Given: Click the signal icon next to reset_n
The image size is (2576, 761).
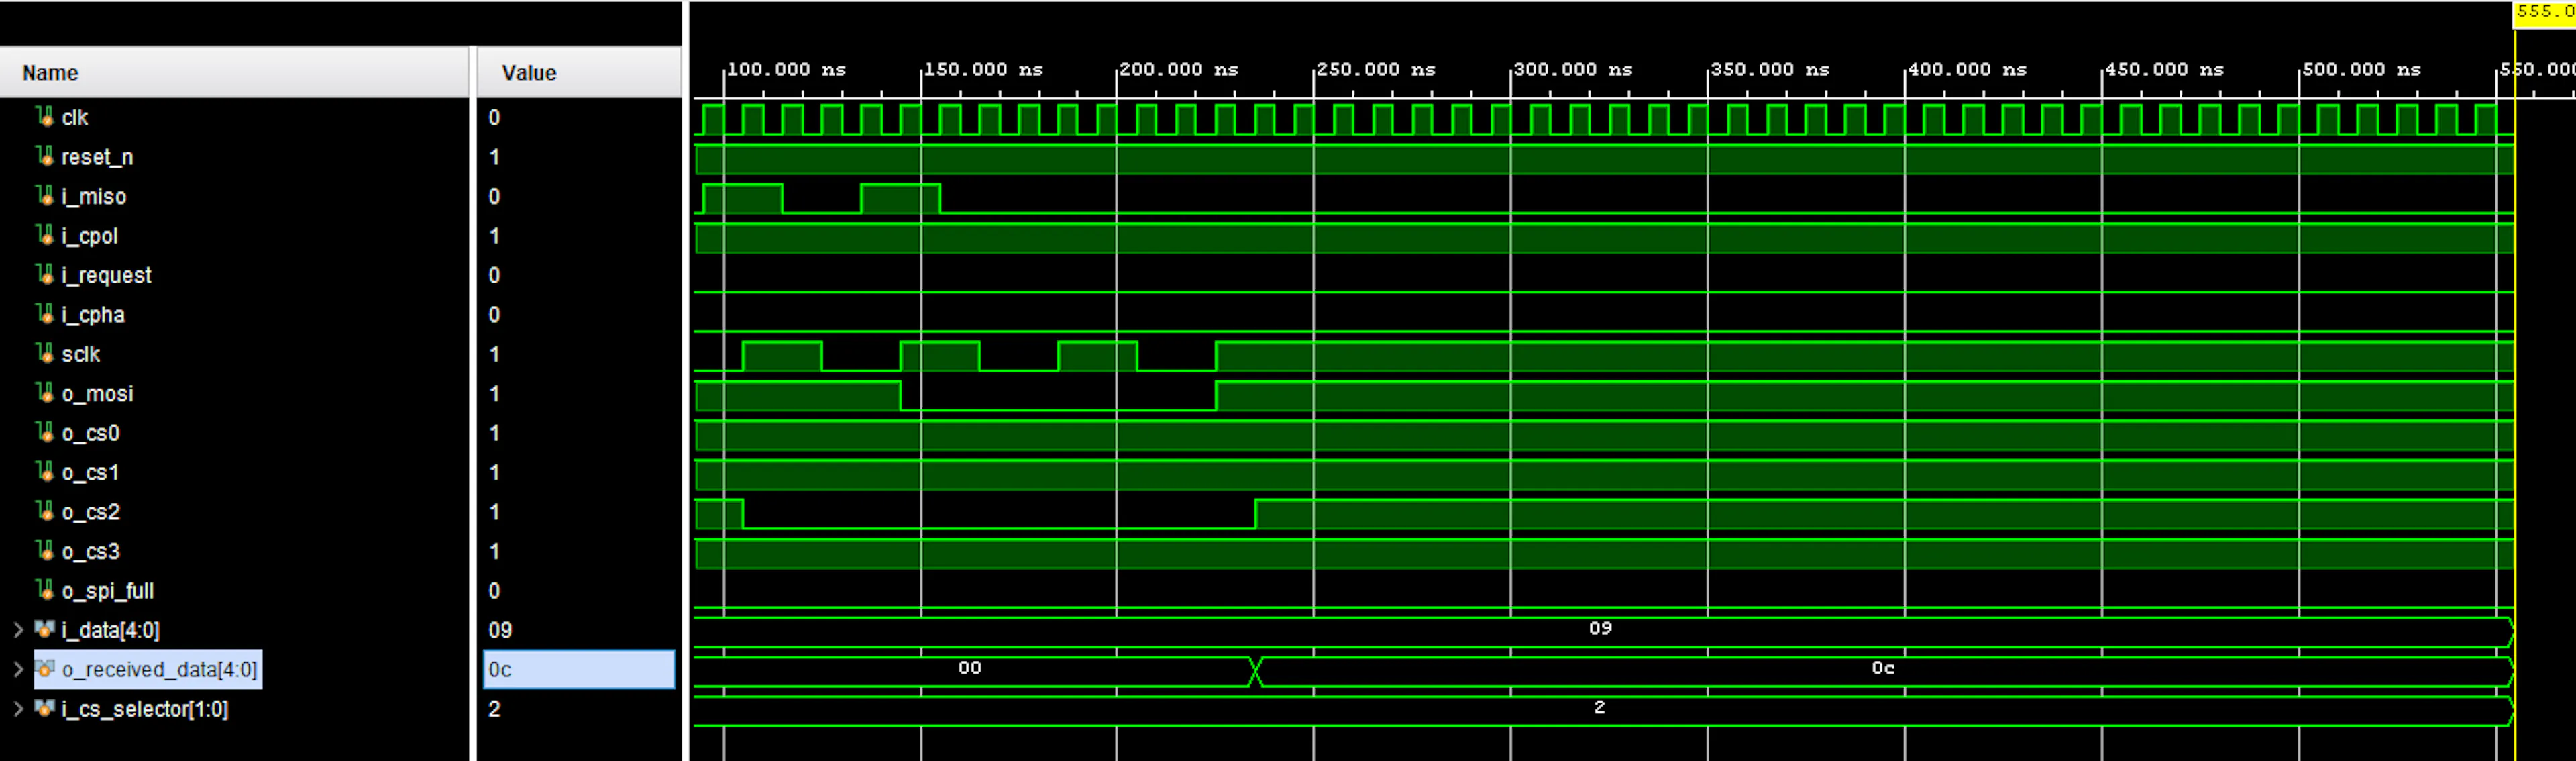Looking at the screenshot, I should pos(47,157).
